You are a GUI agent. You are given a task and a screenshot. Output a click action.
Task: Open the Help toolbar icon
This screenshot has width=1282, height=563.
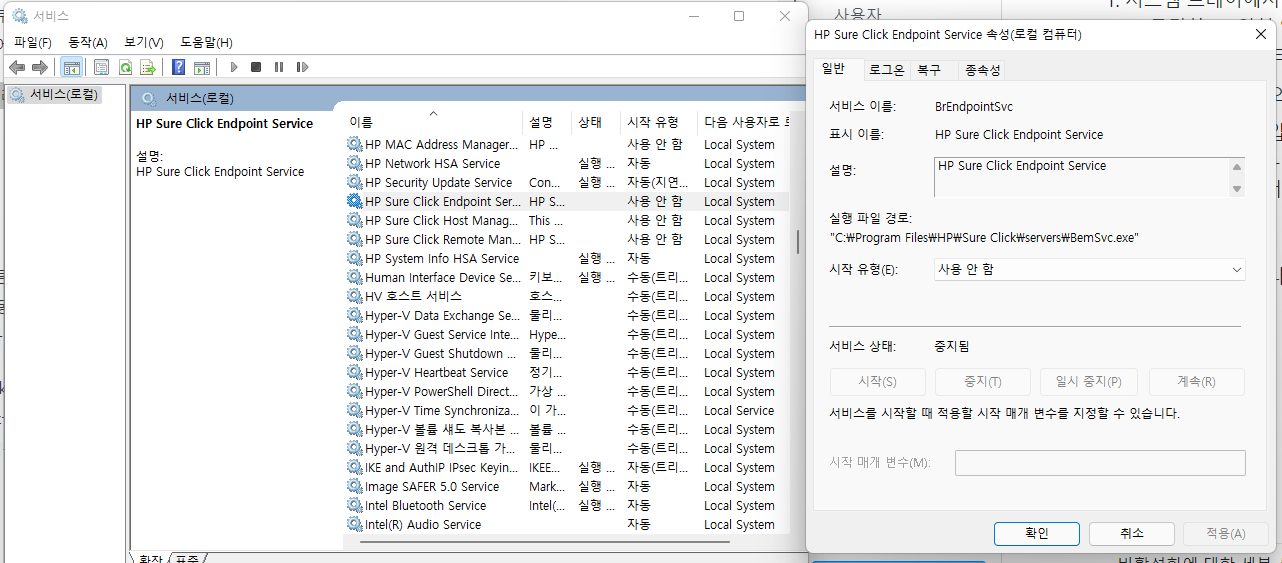tap(178, 67)
